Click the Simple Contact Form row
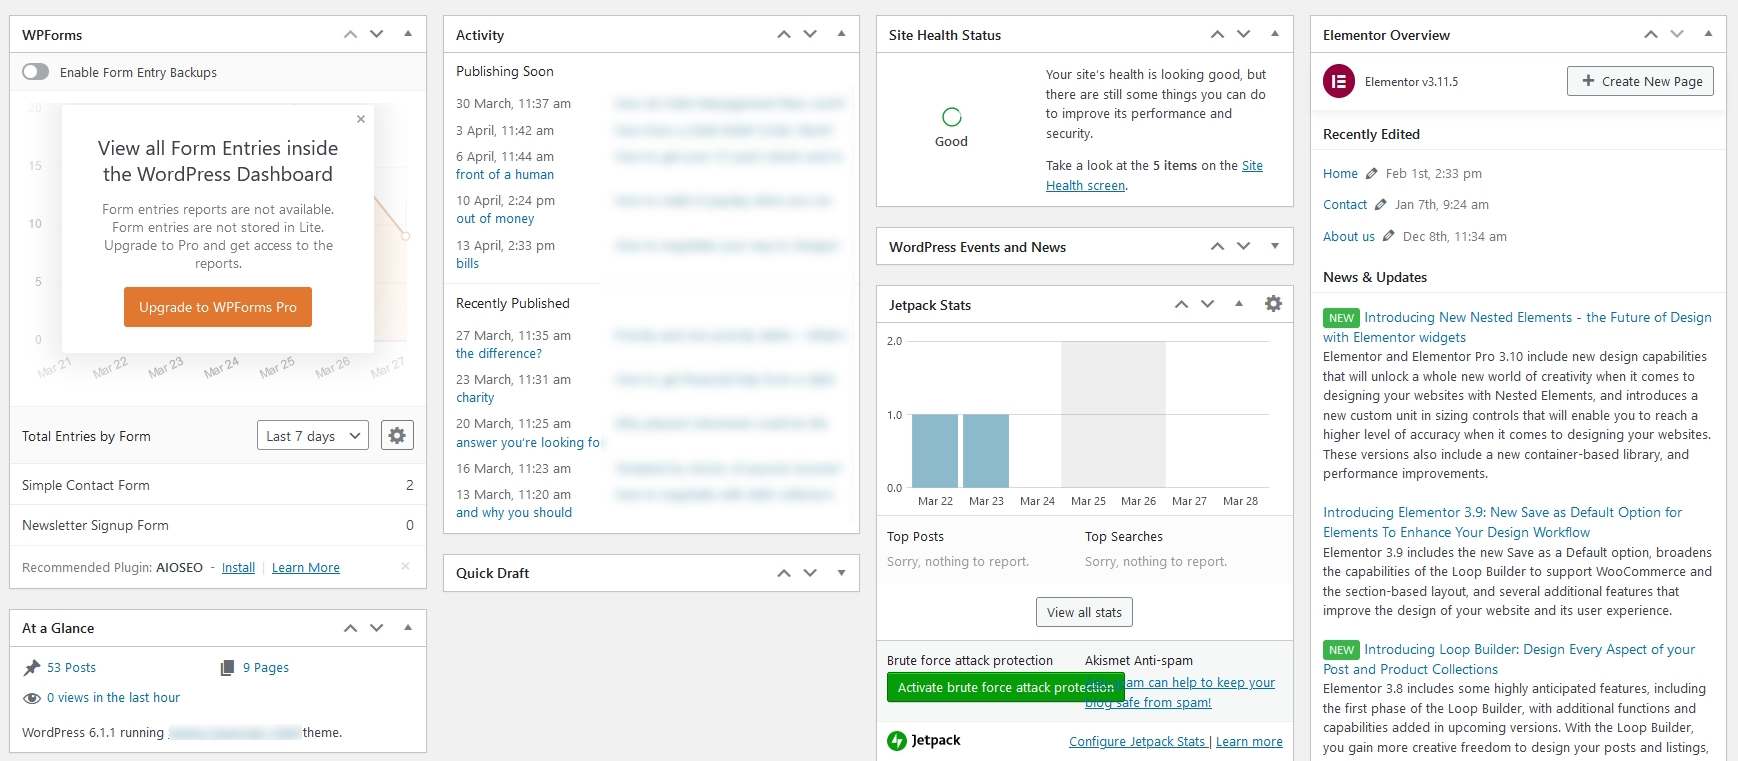Viewport: 1738px width, 761px height. click(218, 485)
